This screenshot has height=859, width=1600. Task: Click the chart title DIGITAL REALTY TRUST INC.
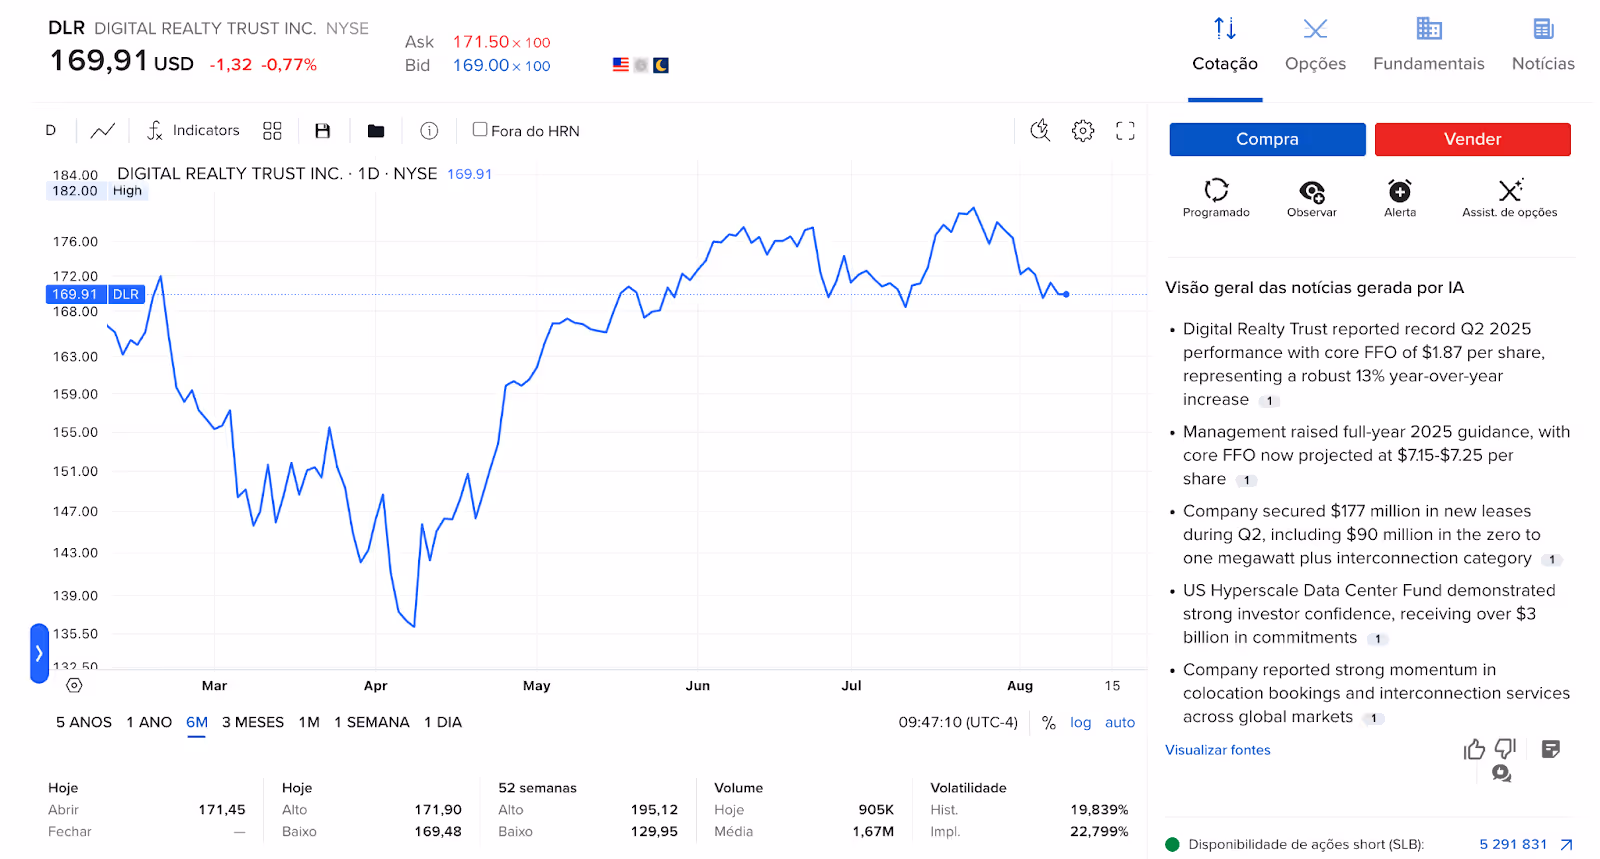tap(230, 174)
